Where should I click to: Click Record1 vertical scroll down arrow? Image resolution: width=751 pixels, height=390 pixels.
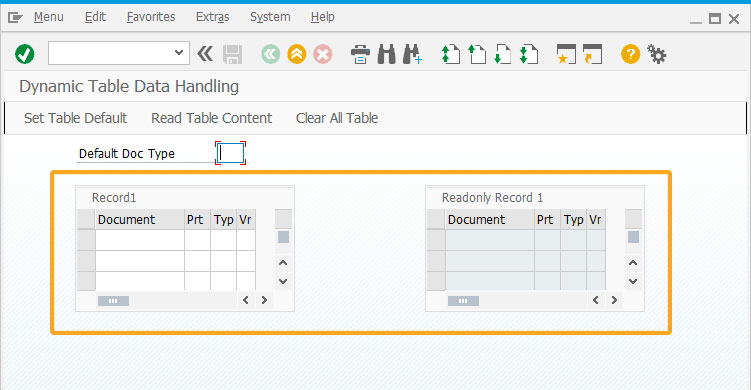click(283, 281)
